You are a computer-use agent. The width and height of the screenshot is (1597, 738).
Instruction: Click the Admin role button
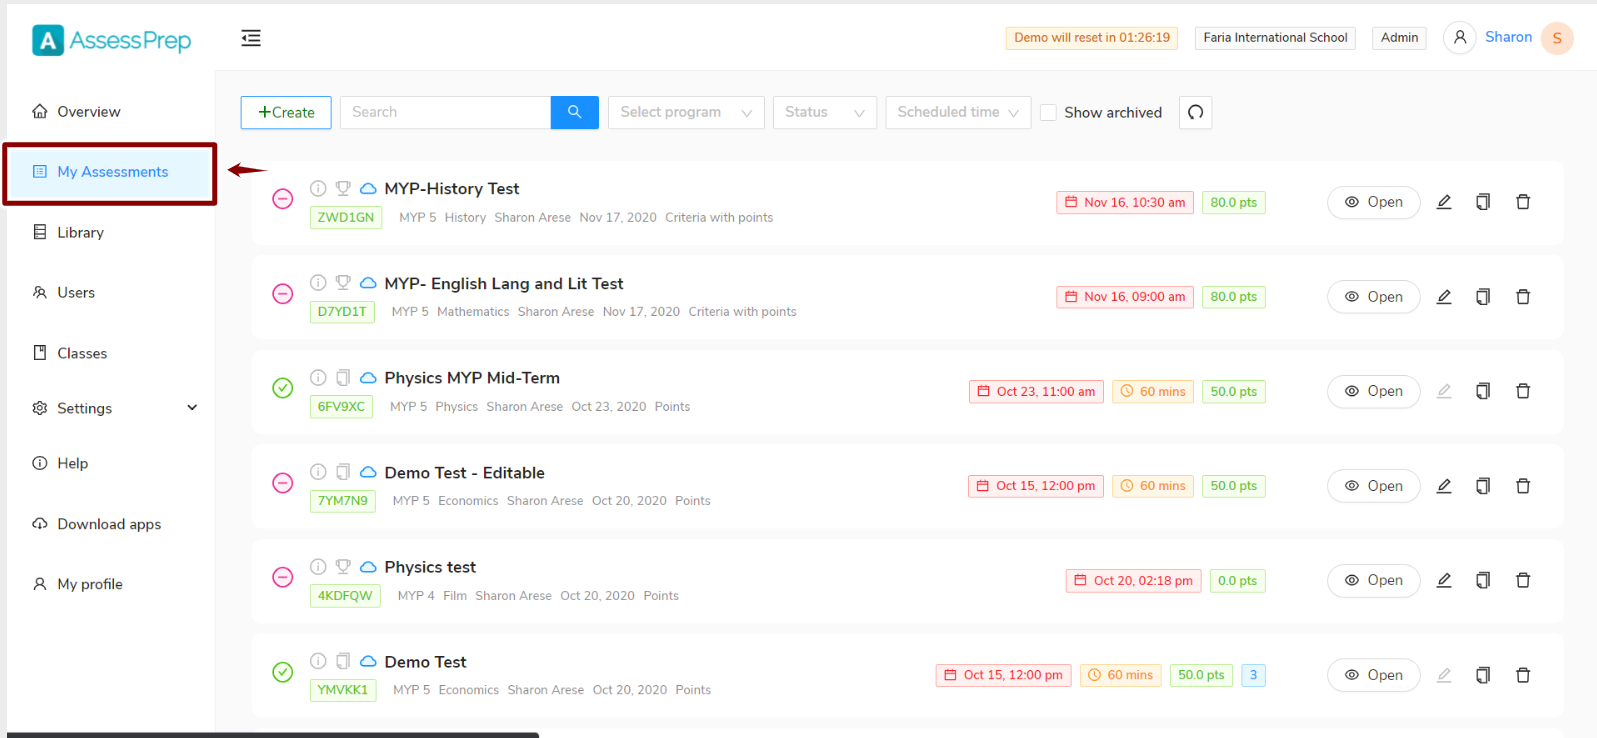[x=1399, y=38]
